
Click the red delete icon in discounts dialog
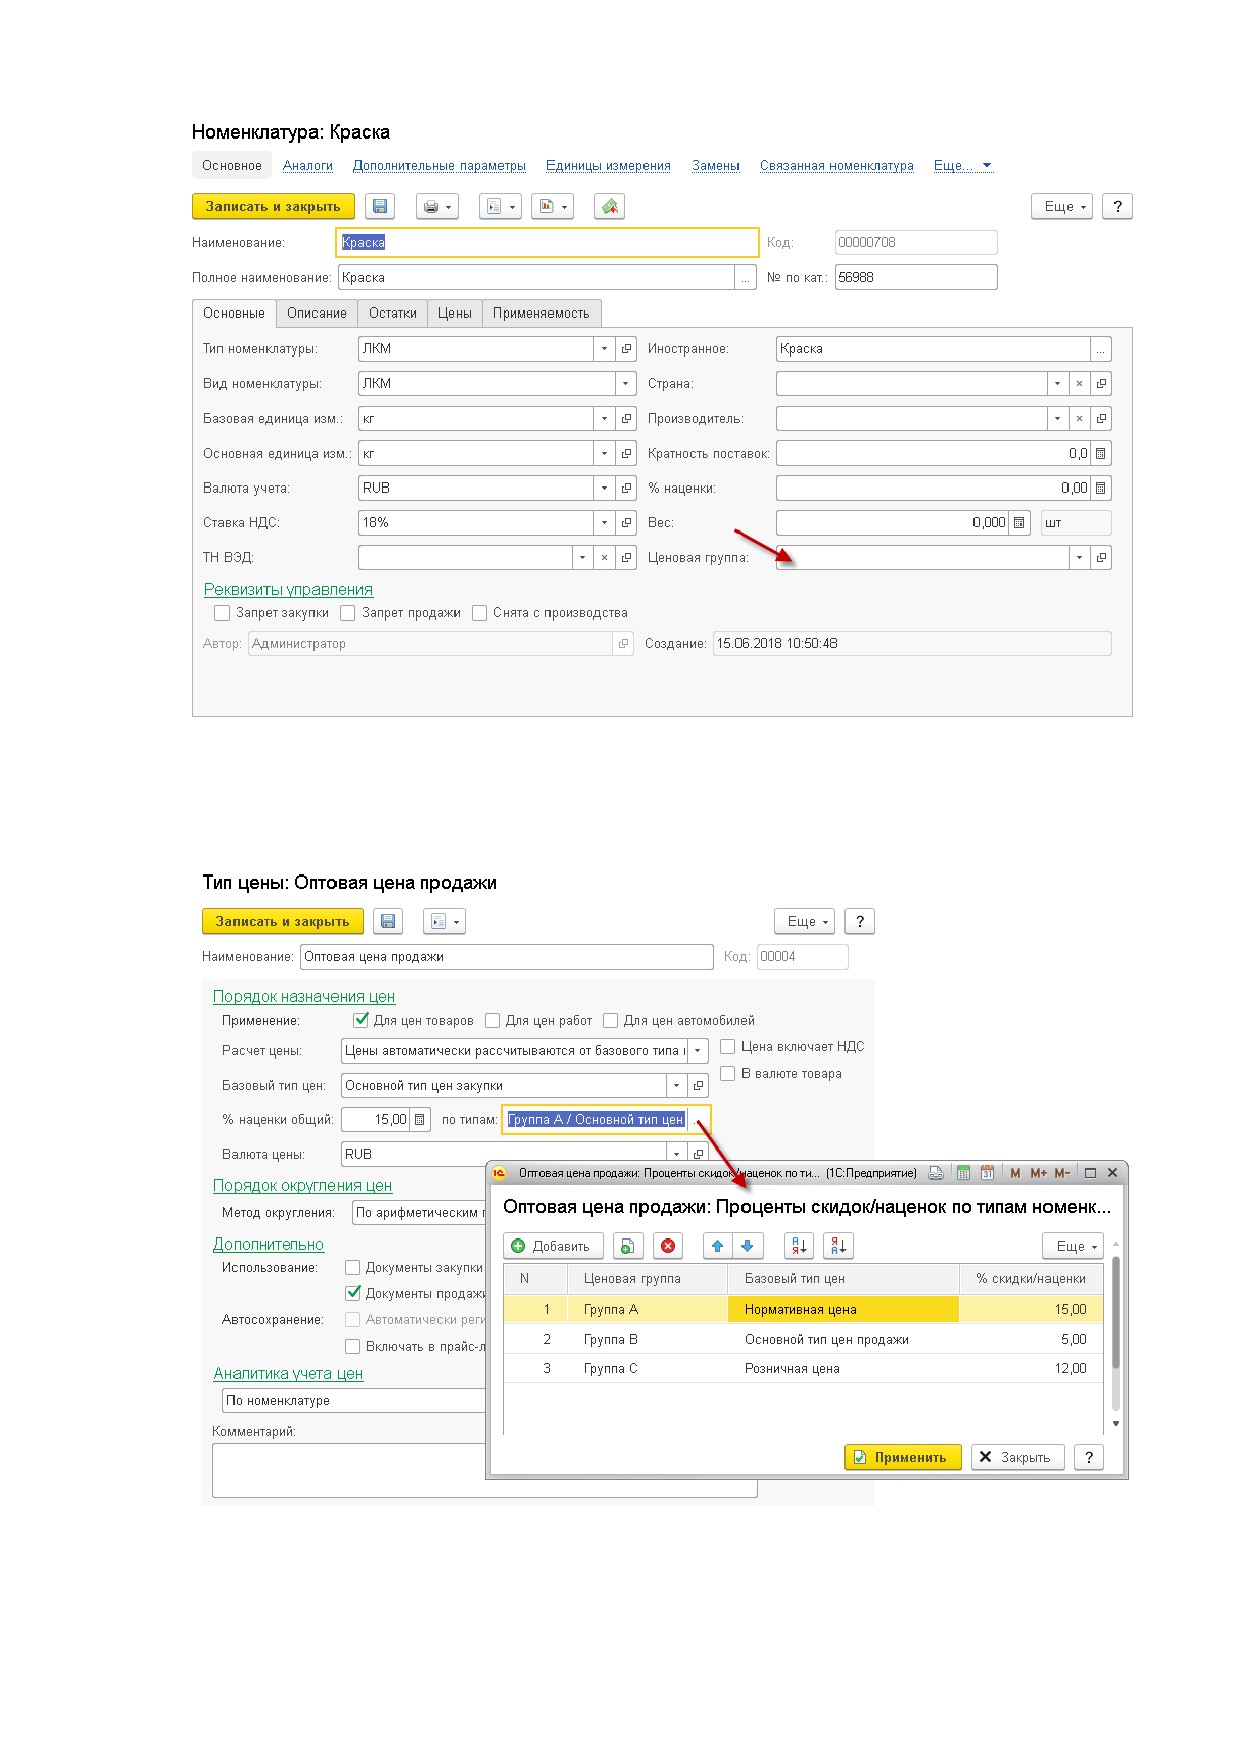click(x=668, y=1246)
